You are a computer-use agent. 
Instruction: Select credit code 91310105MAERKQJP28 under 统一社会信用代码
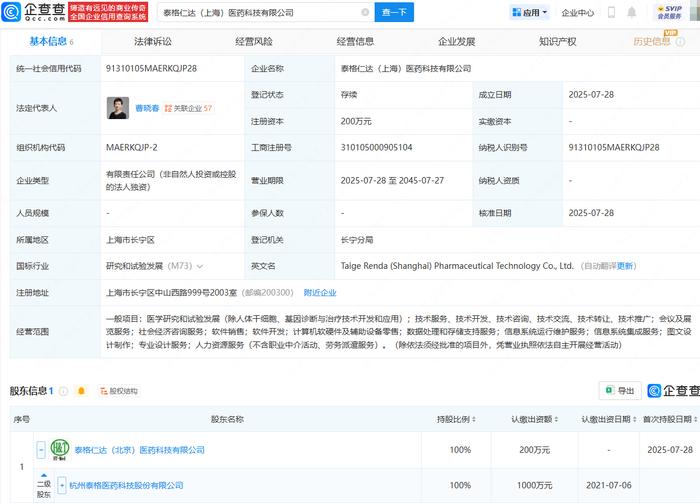[x=151, y=69]
